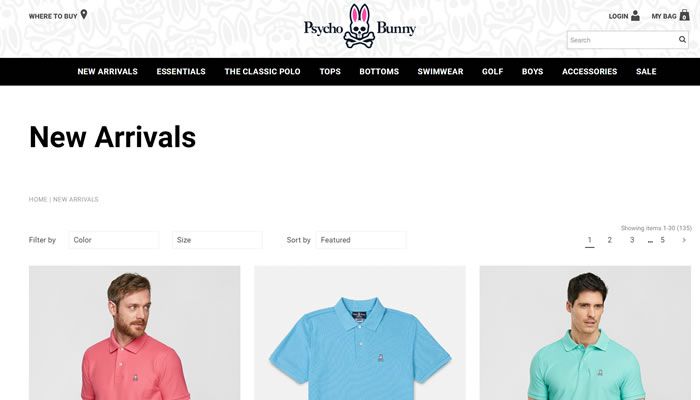
Task: Open The Classic Polo menu item
Action: [x=262, y=71]
